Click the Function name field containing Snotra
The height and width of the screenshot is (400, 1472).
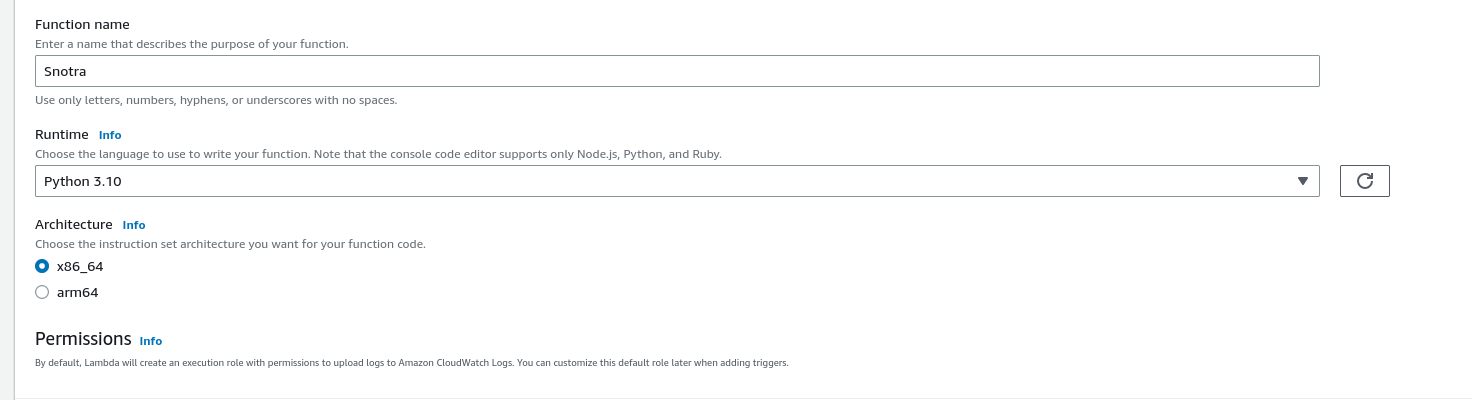(x=676, y=71)
